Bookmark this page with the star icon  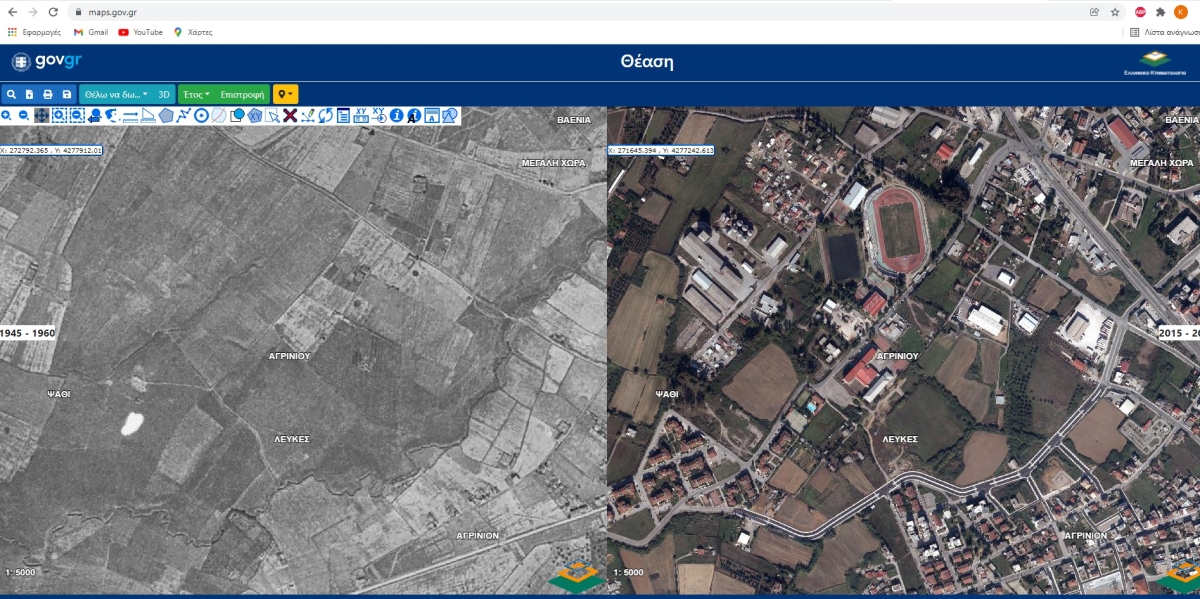click(1115, 12)
